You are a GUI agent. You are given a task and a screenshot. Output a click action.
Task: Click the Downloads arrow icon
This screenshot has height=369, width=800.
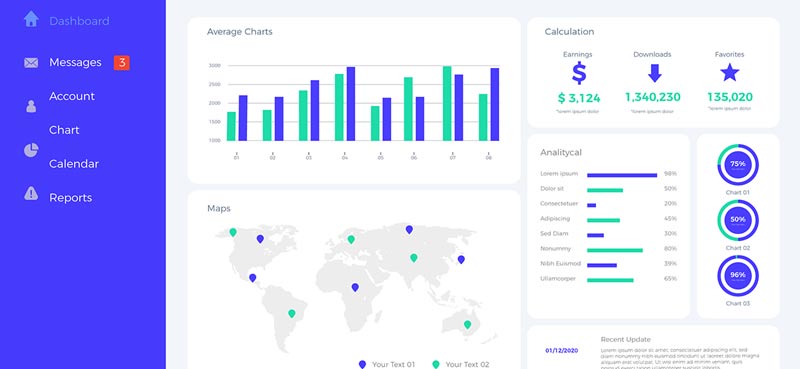655,73
